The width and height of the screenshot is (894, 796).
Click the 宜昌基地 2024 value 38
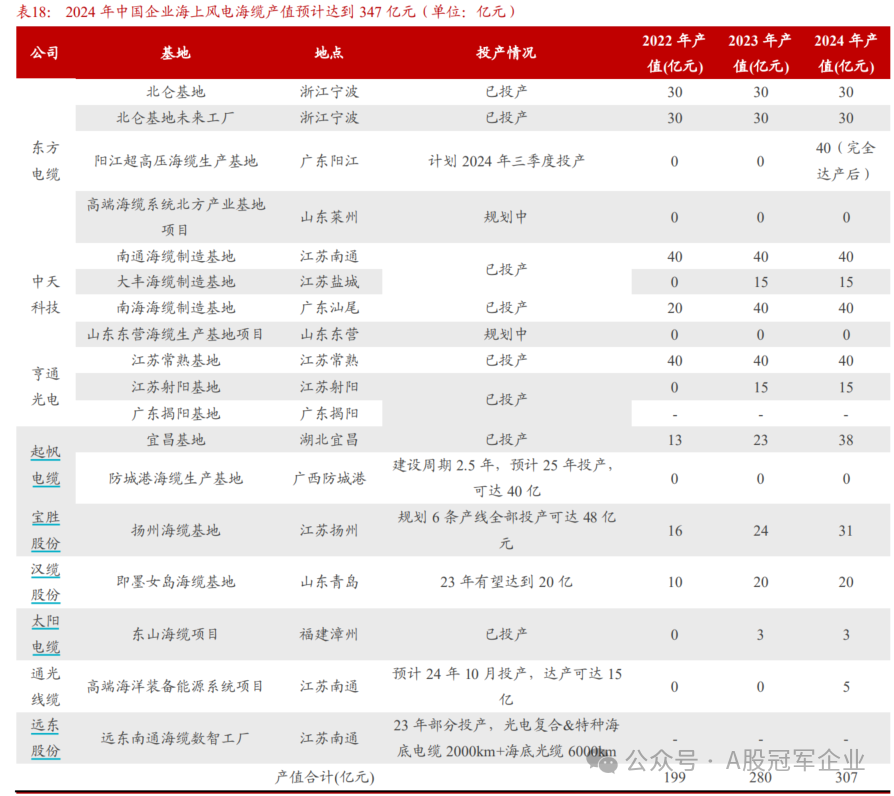[846, 440]
